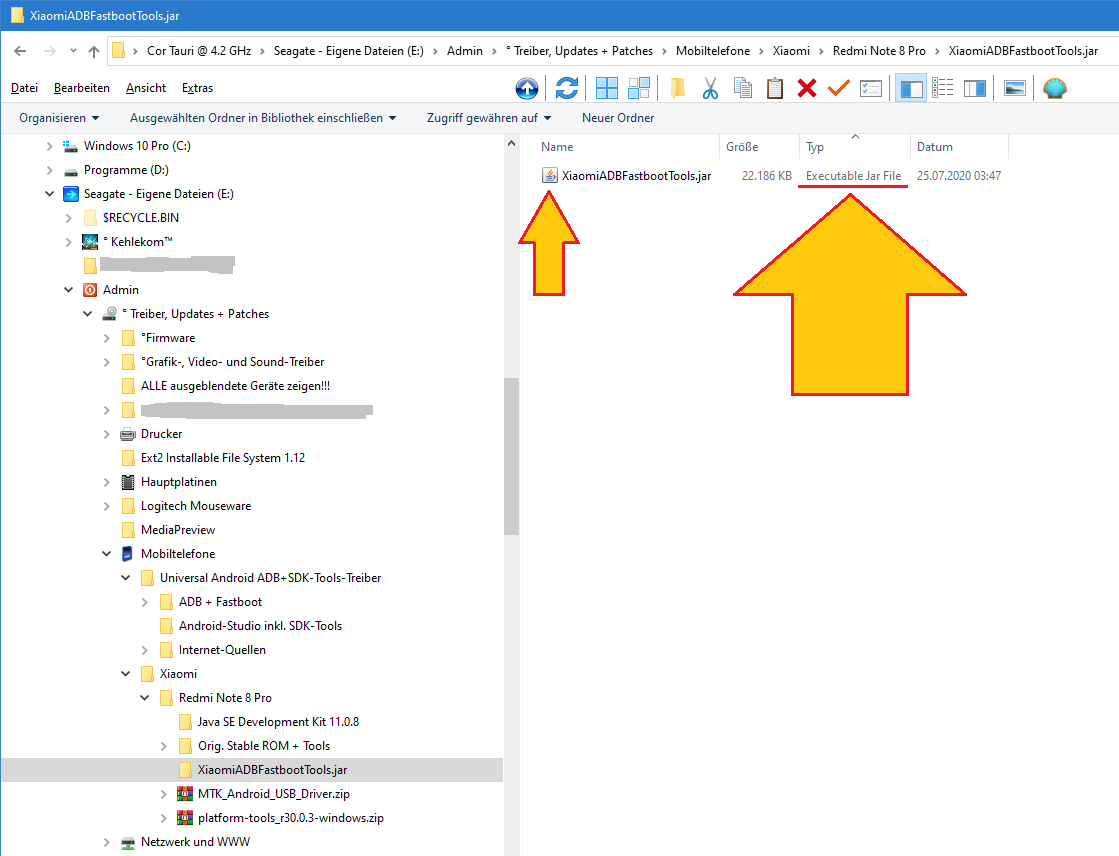
Task: Click the landscape picture toolbar icon
Action: coord(1014,89)
